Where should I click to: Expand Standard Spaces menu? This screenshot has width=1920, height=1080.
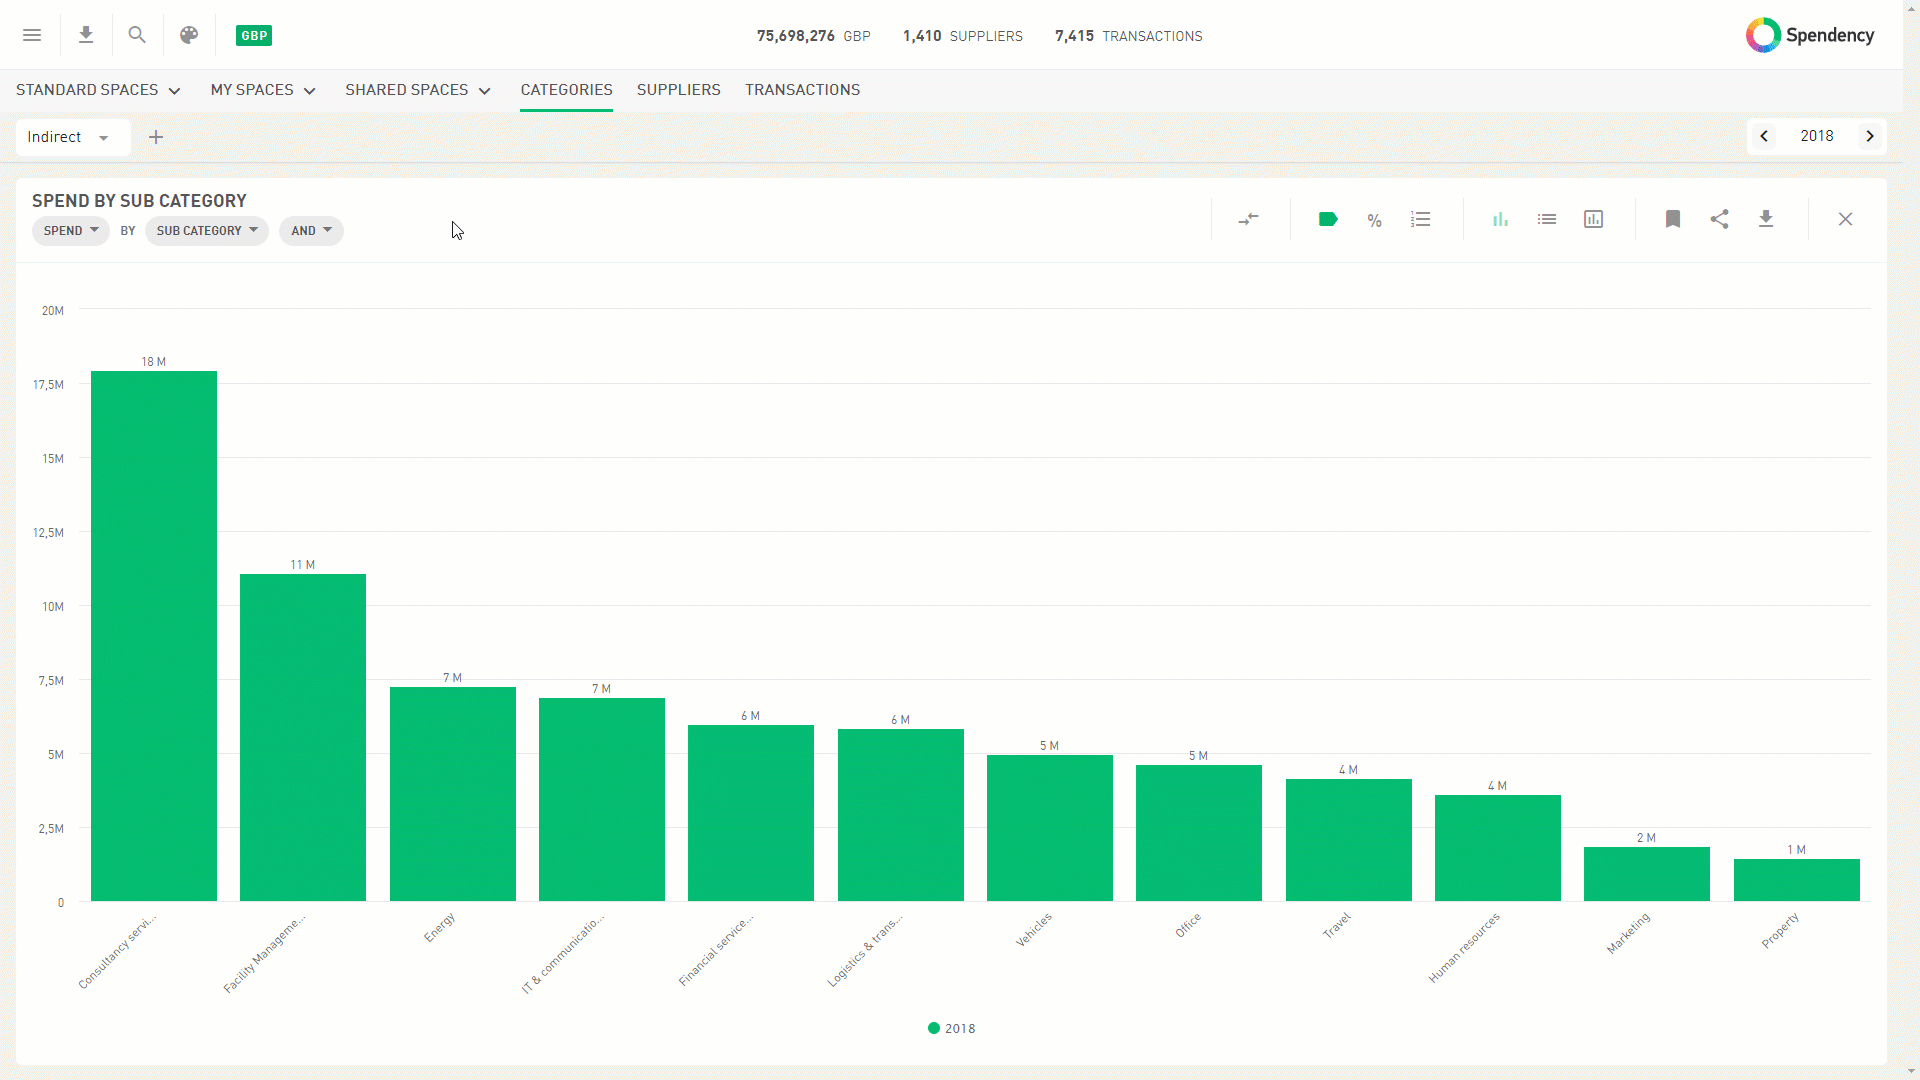pyautogui.click(x=98, y=90)
